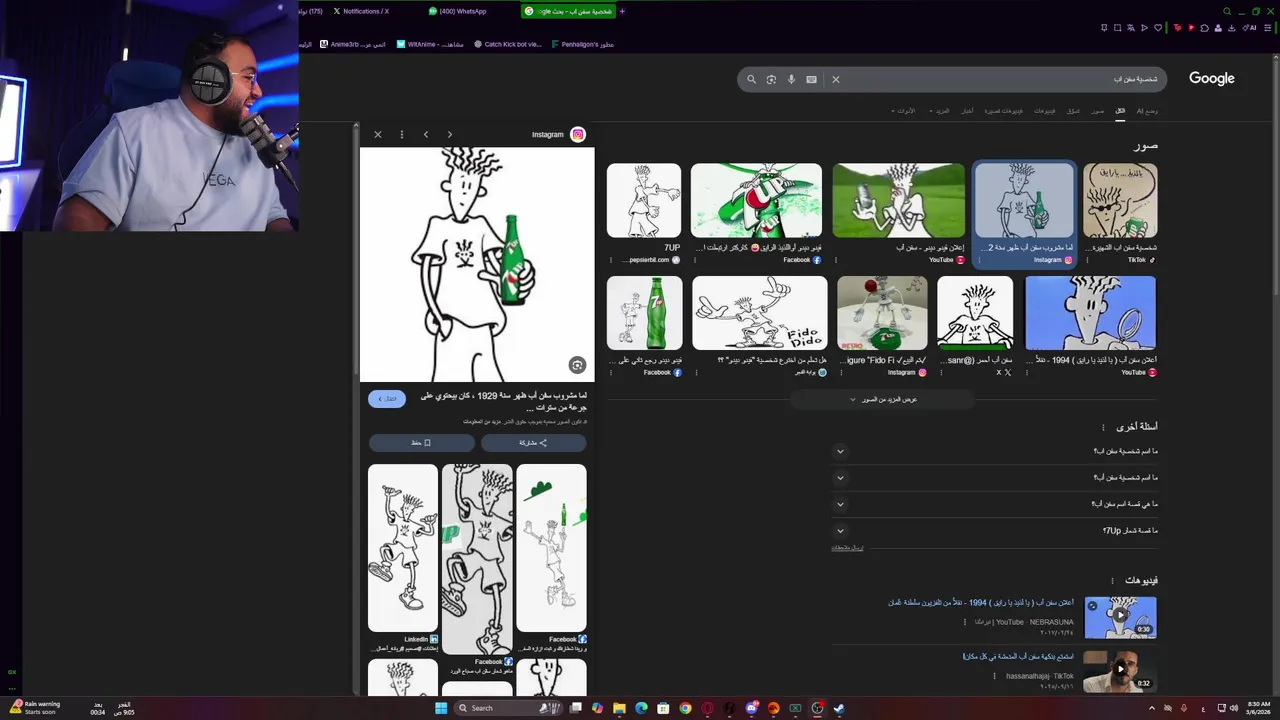Viewport: 1280px width, 720px height.
Task: Switch to the News tab
Action: (967, 111)
